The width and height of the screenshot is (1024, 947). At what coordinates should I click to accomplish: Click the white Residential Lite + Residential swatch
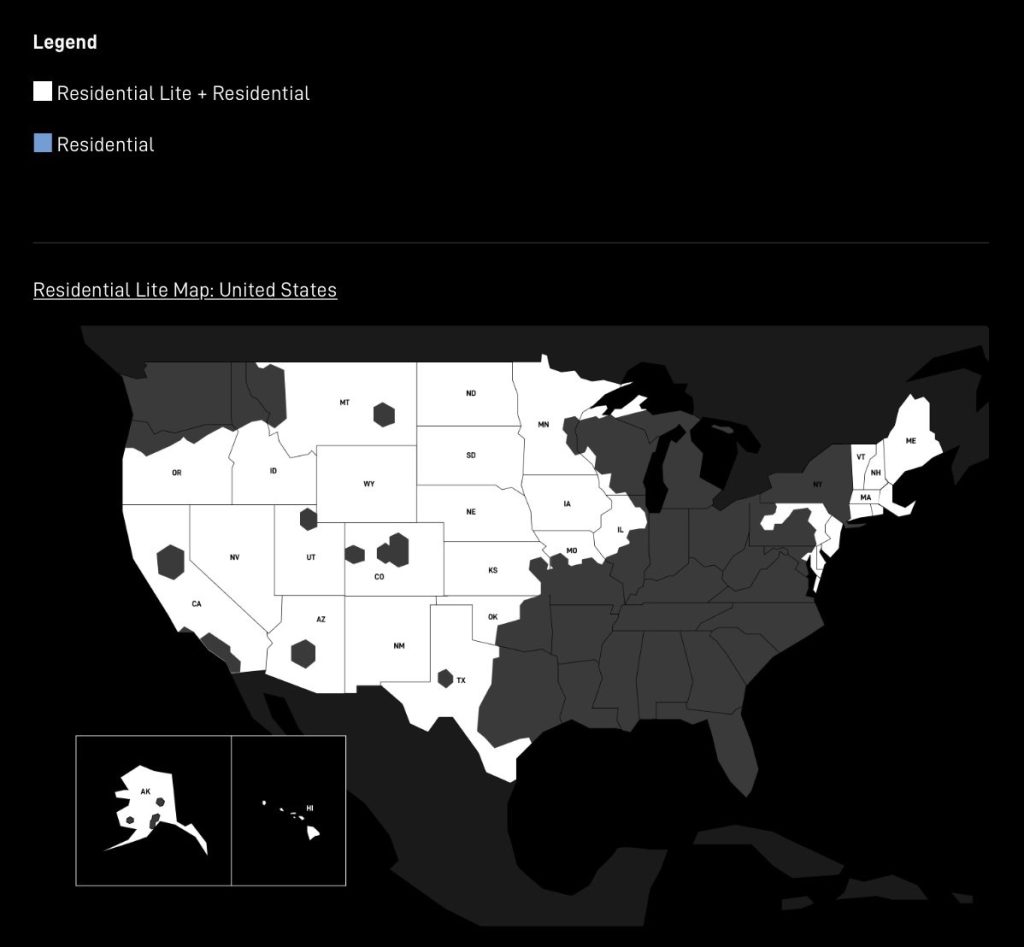(42, 92)
